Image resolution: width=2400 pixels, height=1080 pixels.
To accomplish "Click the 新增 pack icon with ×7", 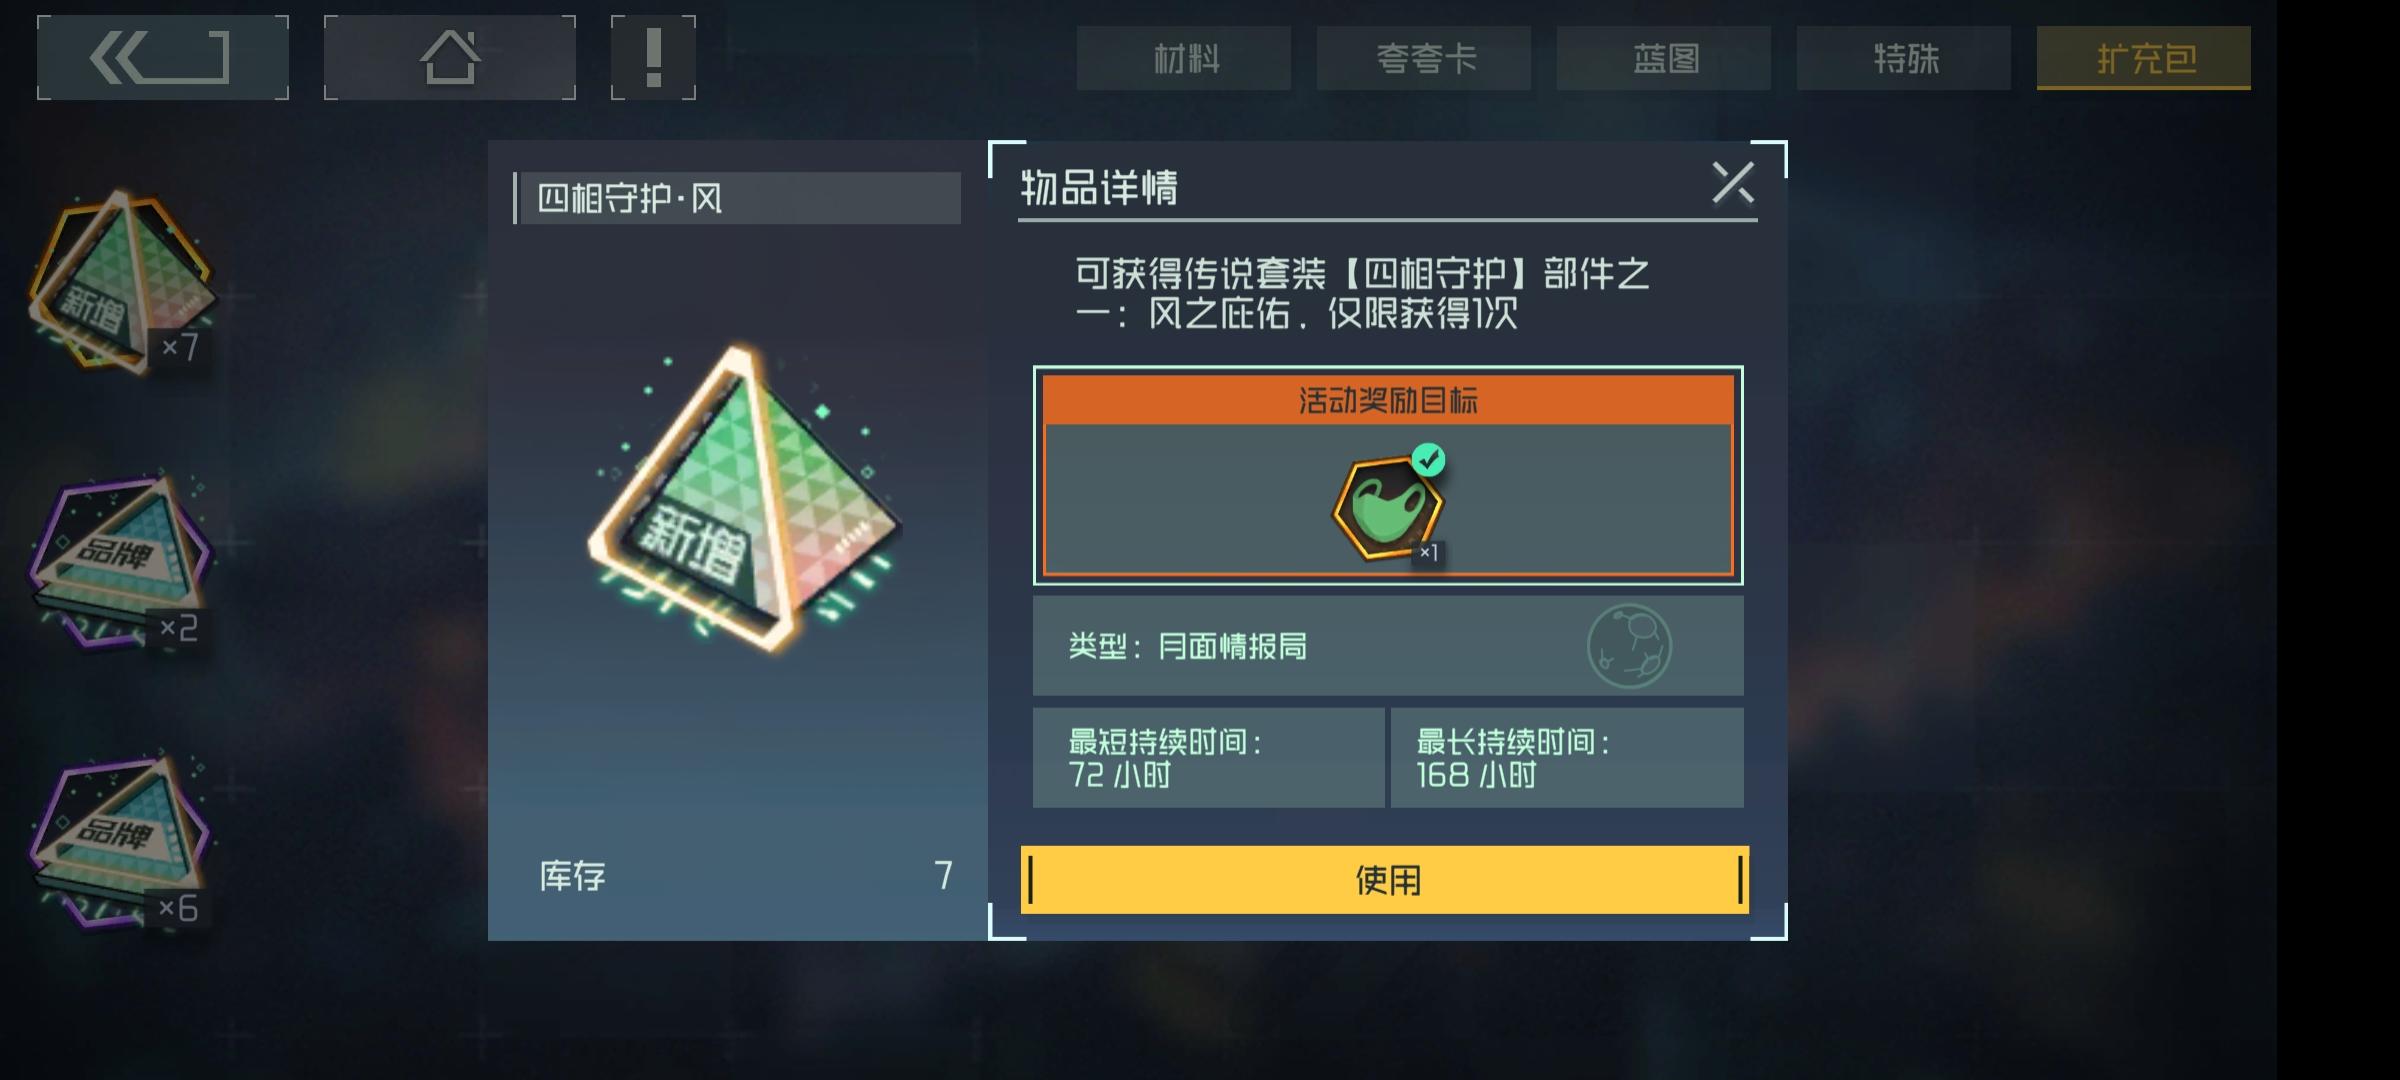I will tap(122, 282).
